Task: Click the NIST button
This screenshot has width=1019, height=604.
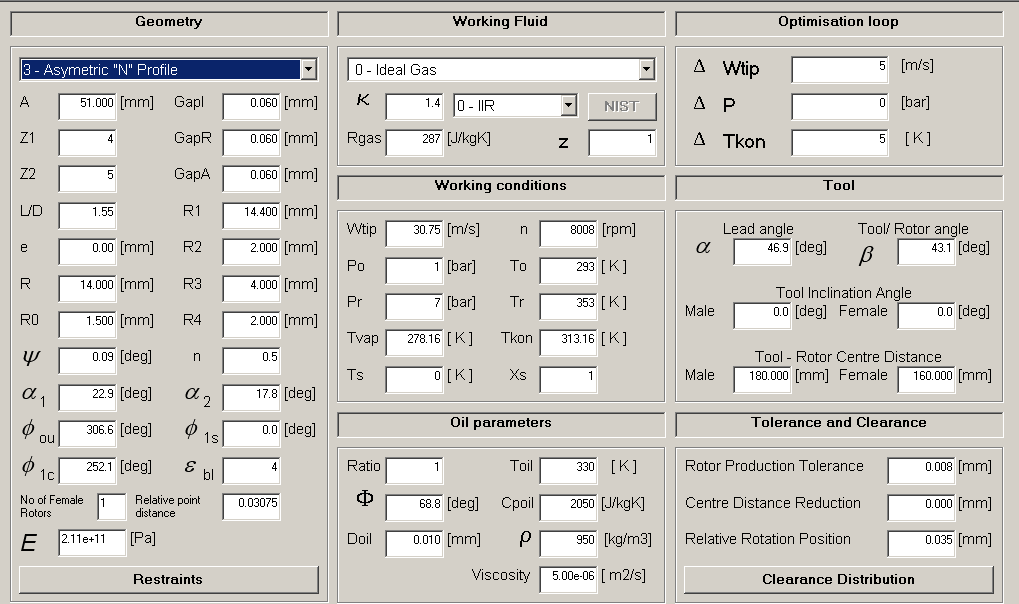Action: point(622,106)
